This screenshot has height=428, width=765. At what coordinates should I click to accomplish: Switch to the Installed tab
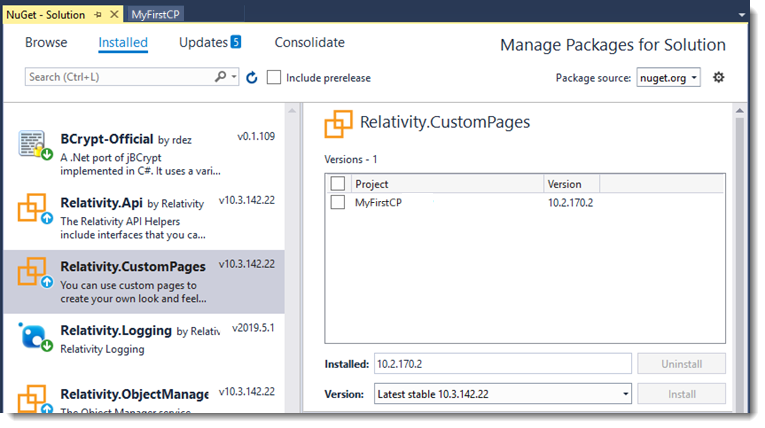[x=123, y=42]
